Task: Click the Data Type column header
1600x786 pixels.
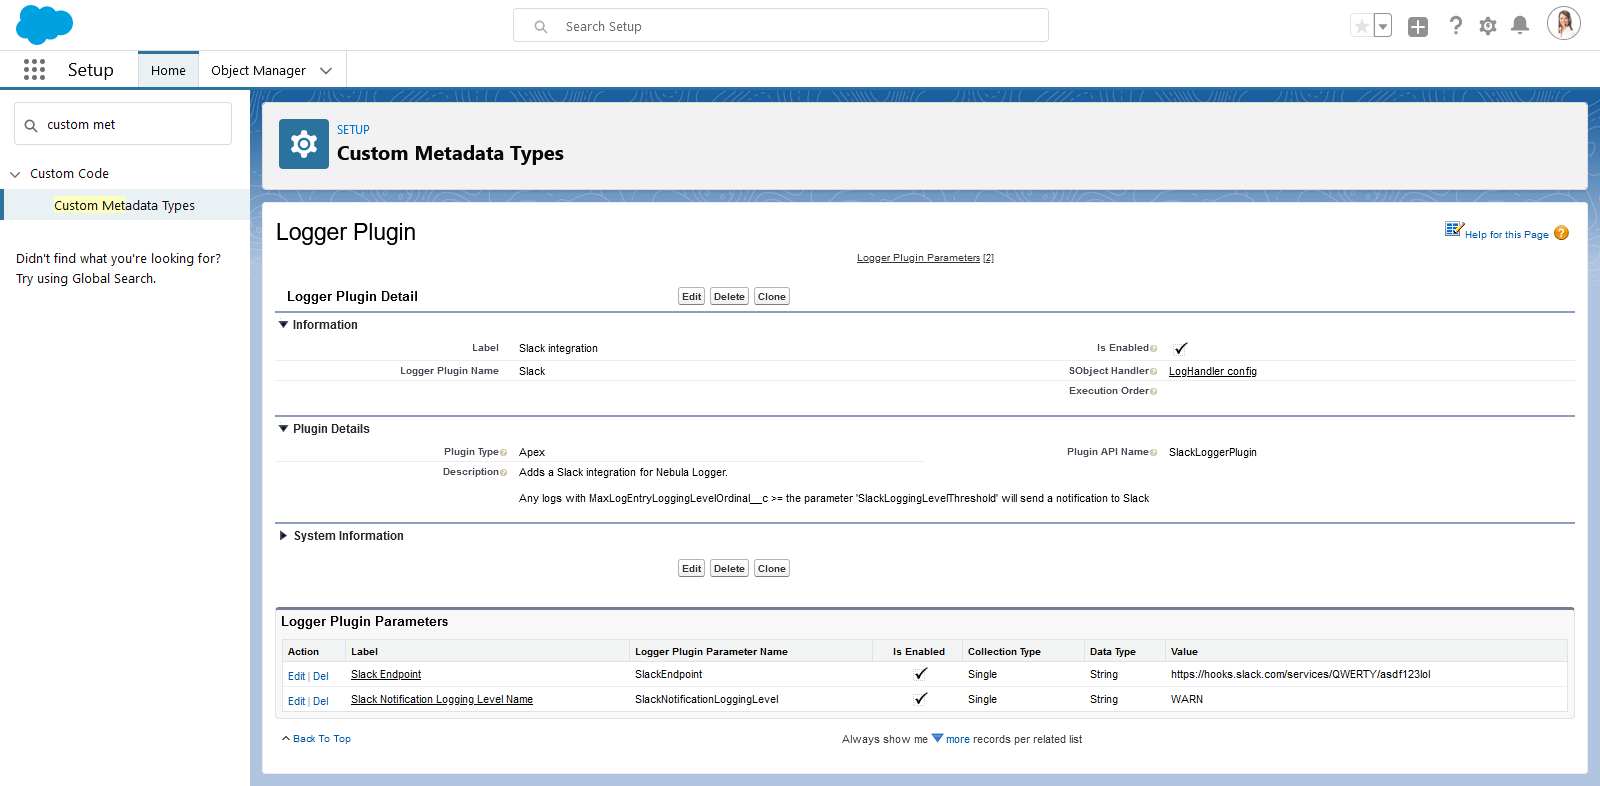Action: point(1113,652)
